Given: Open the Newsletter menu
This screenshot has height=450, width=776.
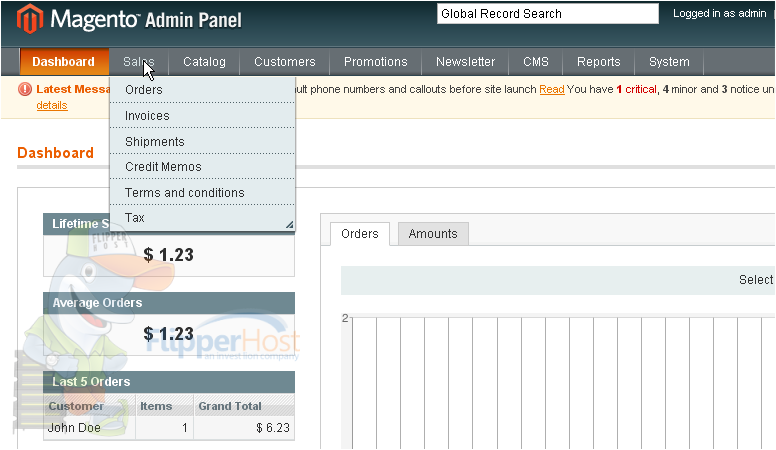Looking at the screenshot, I should (465, 62).
